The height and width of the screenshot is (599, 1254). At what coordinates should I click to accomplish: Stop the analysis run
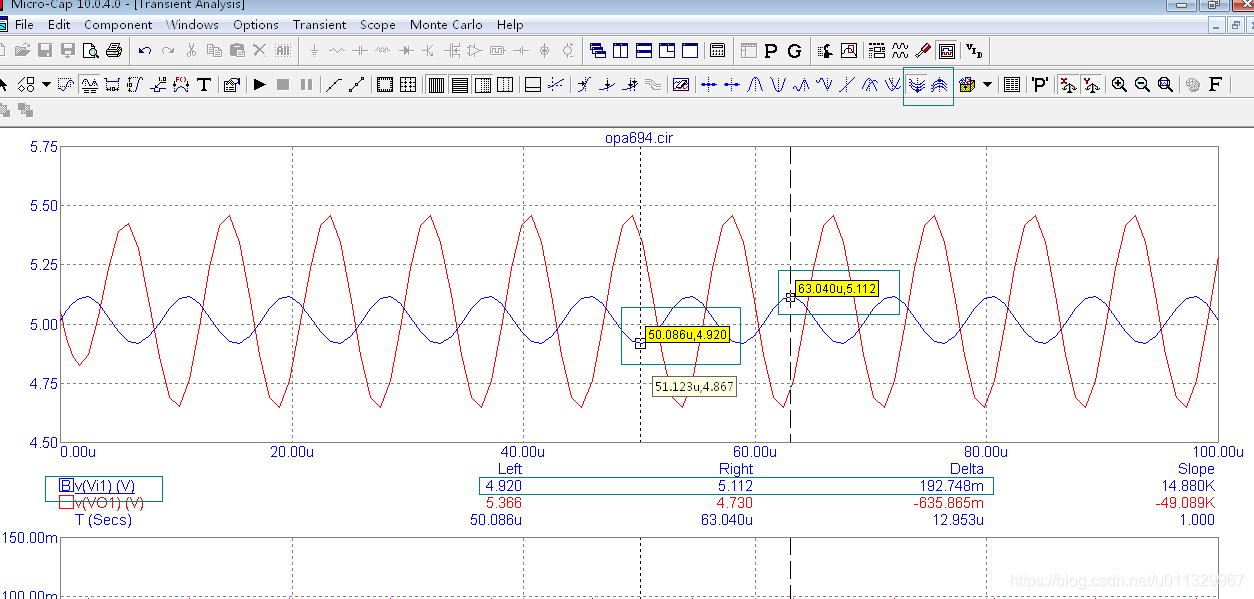click(283, 85)
